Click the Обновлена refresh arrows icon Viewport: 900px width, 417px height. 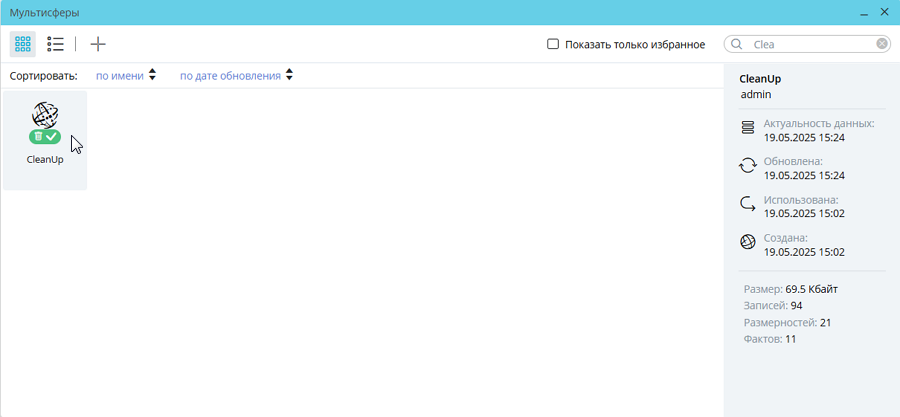coord(747,166)
